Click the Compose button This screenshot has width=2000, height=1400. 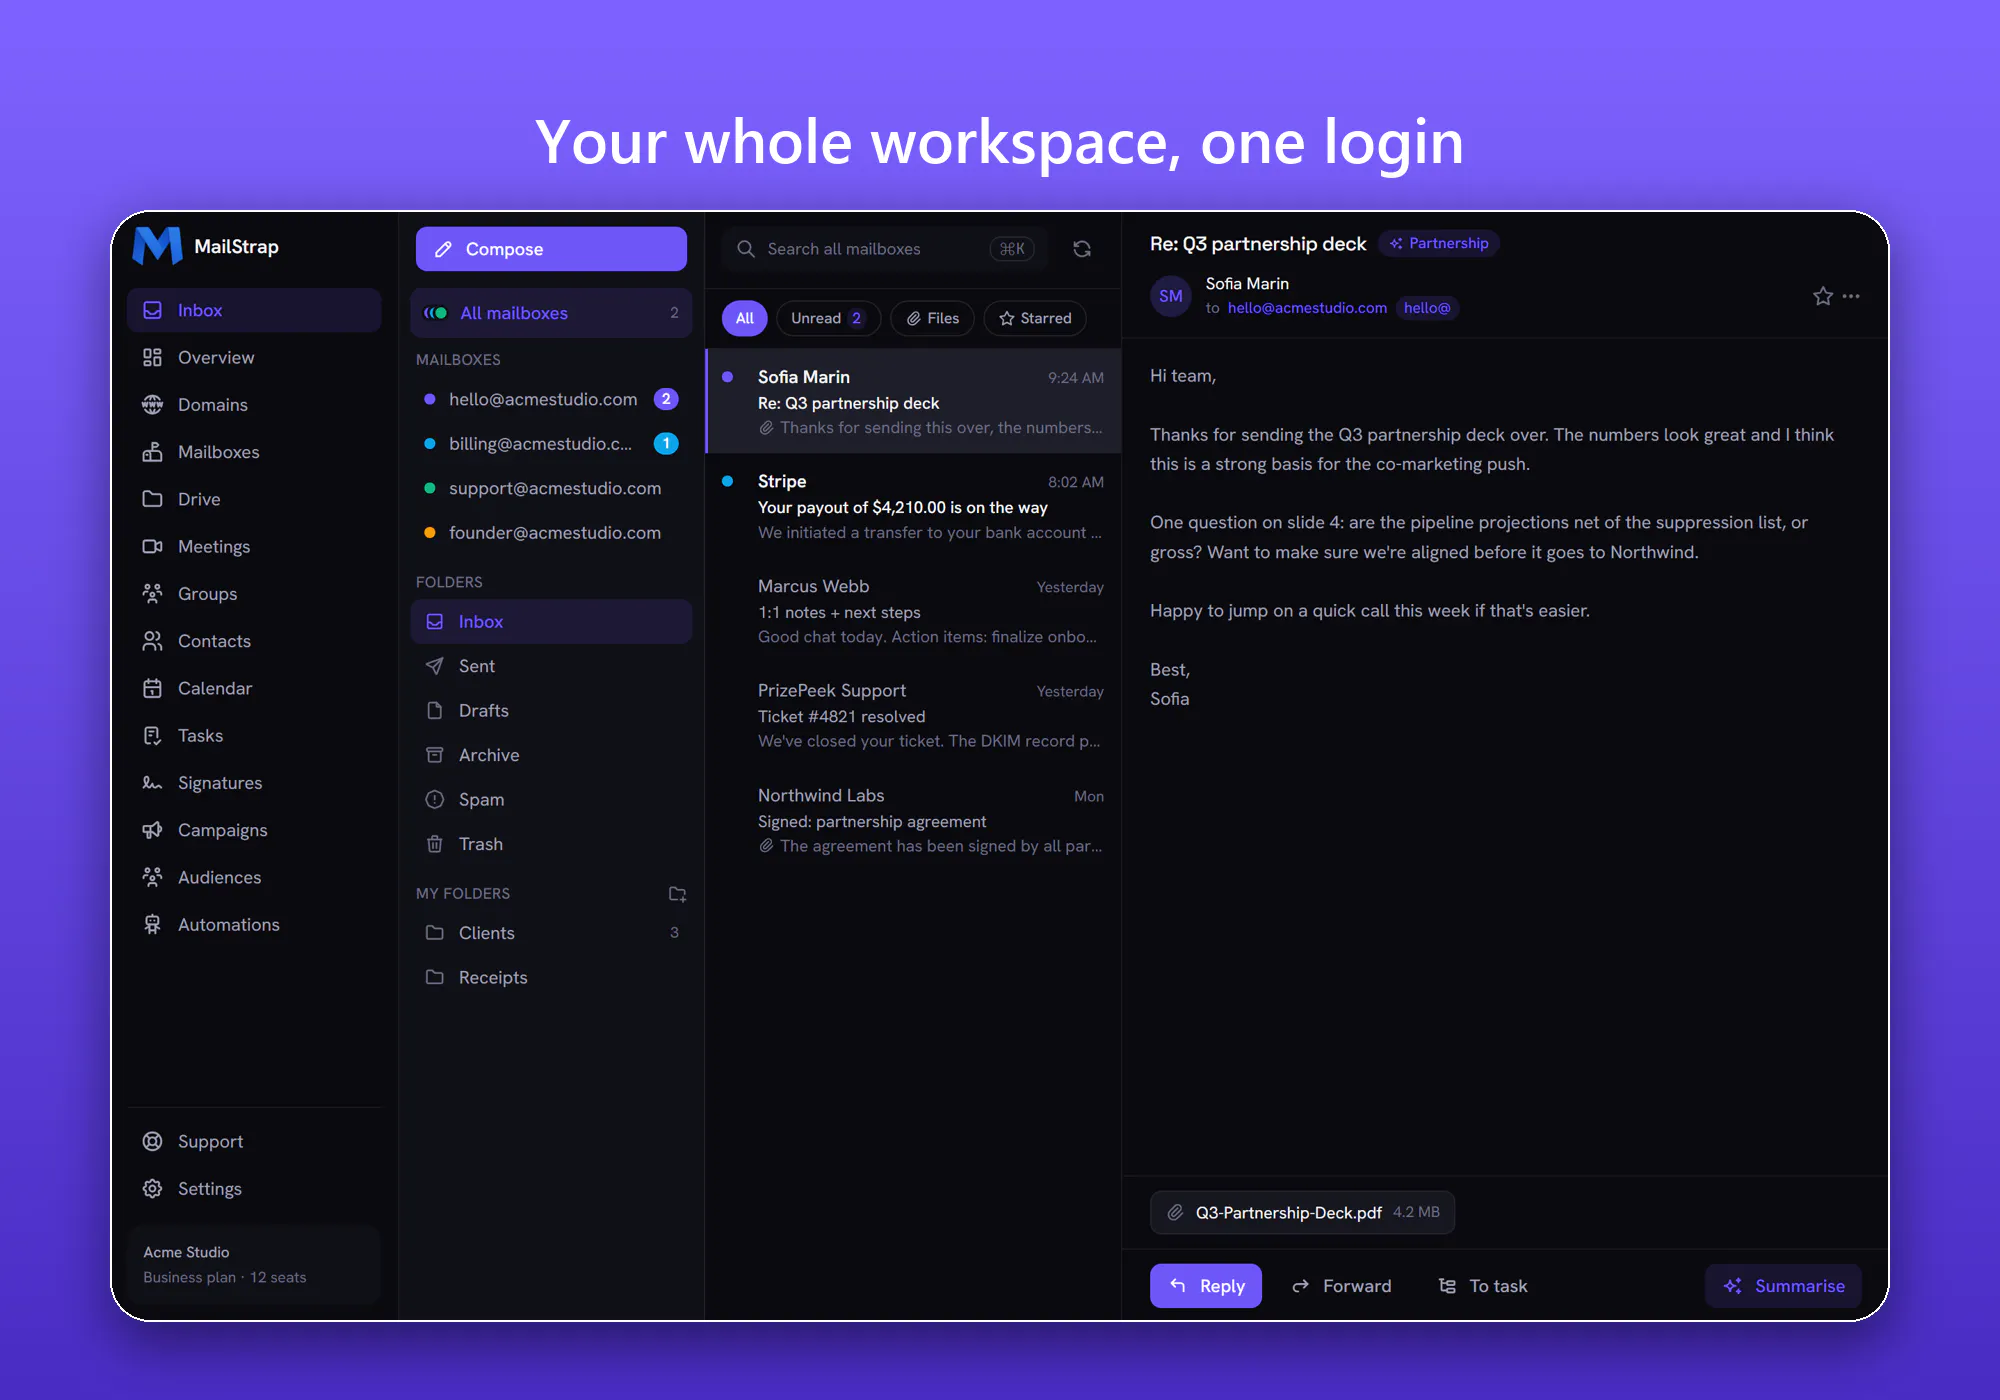tap(551, 249)
